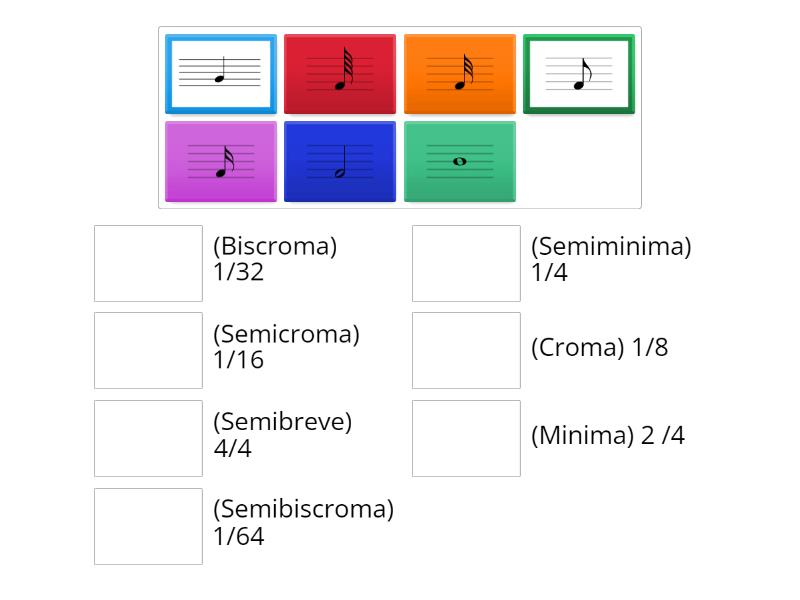This screenshot has height=600, width=800.
Task: Click the drop box next to Semibreve 4/4
Action: [x=148, y=438]
